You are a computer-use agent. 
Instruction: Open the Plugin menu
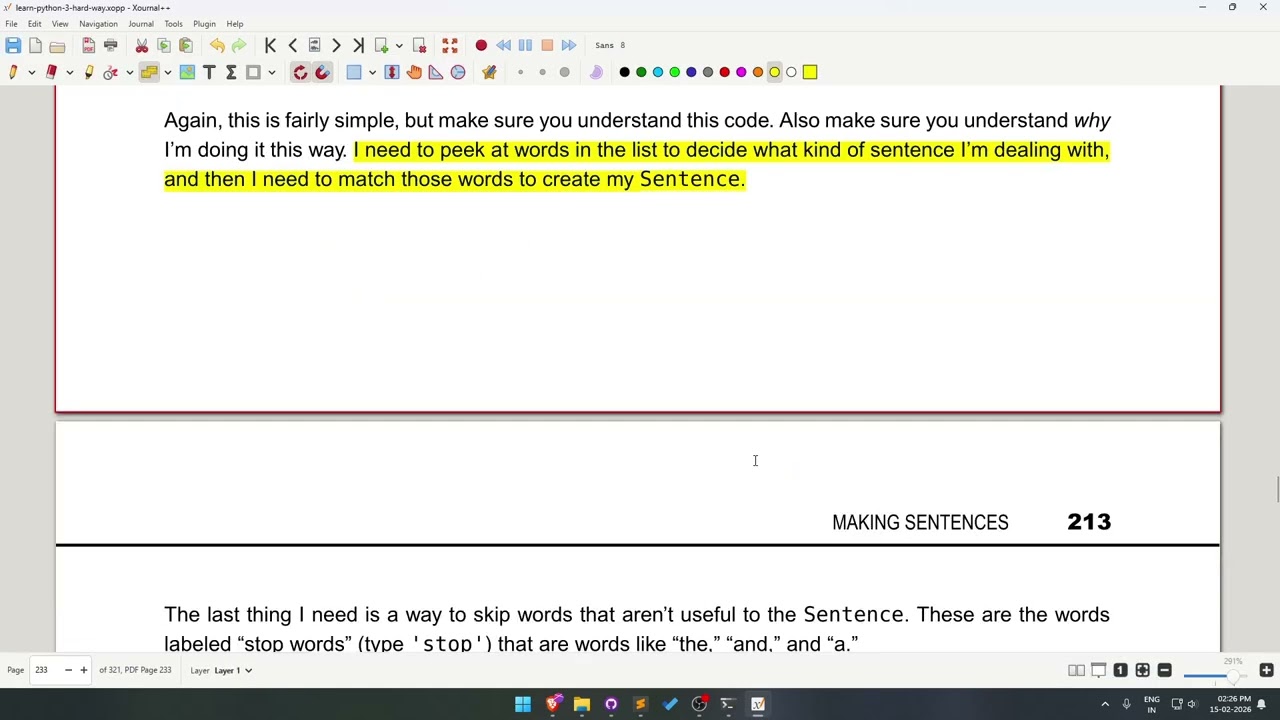coord(204,24)
